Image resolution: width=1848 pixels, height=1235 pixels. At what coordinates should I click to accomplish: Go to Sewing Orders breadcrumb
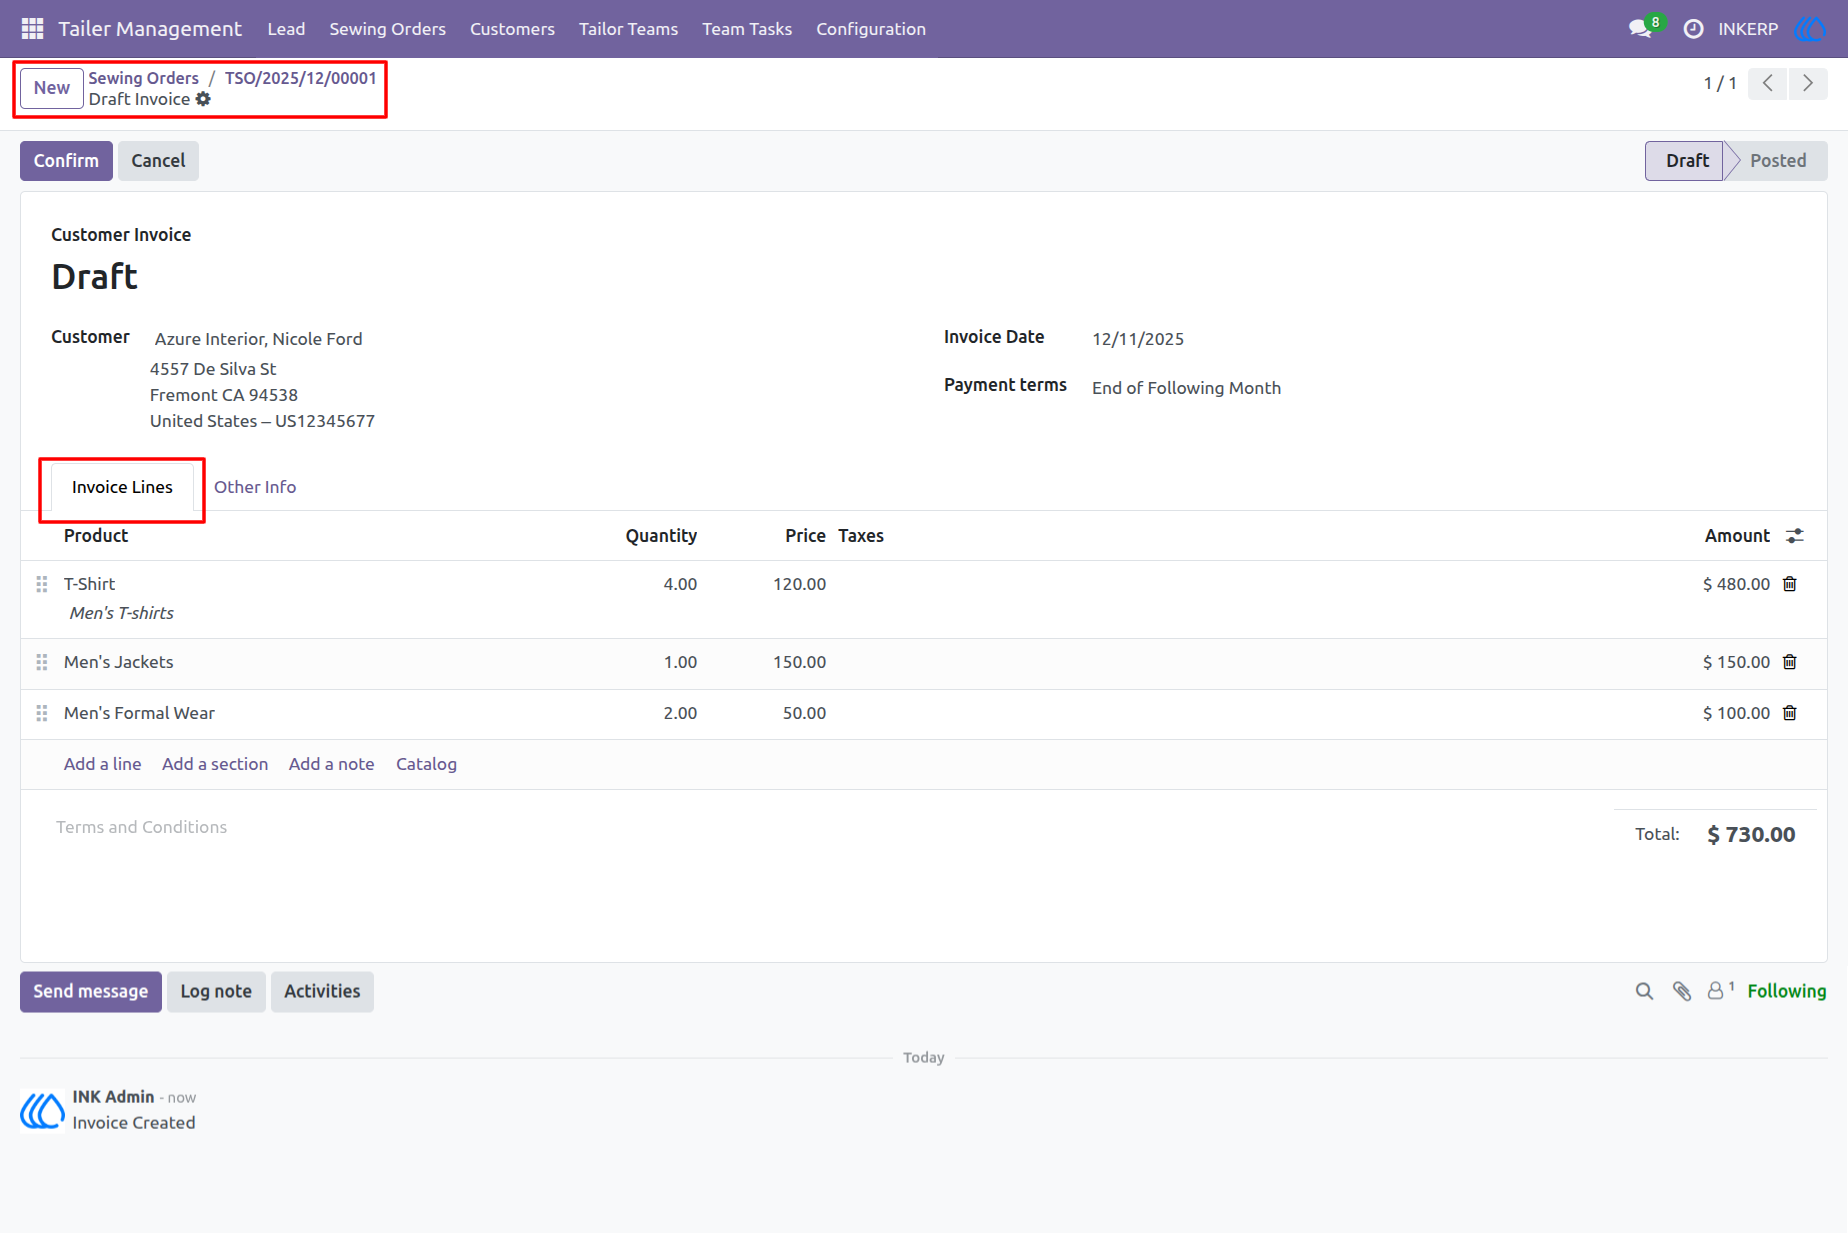coord(144,78)
